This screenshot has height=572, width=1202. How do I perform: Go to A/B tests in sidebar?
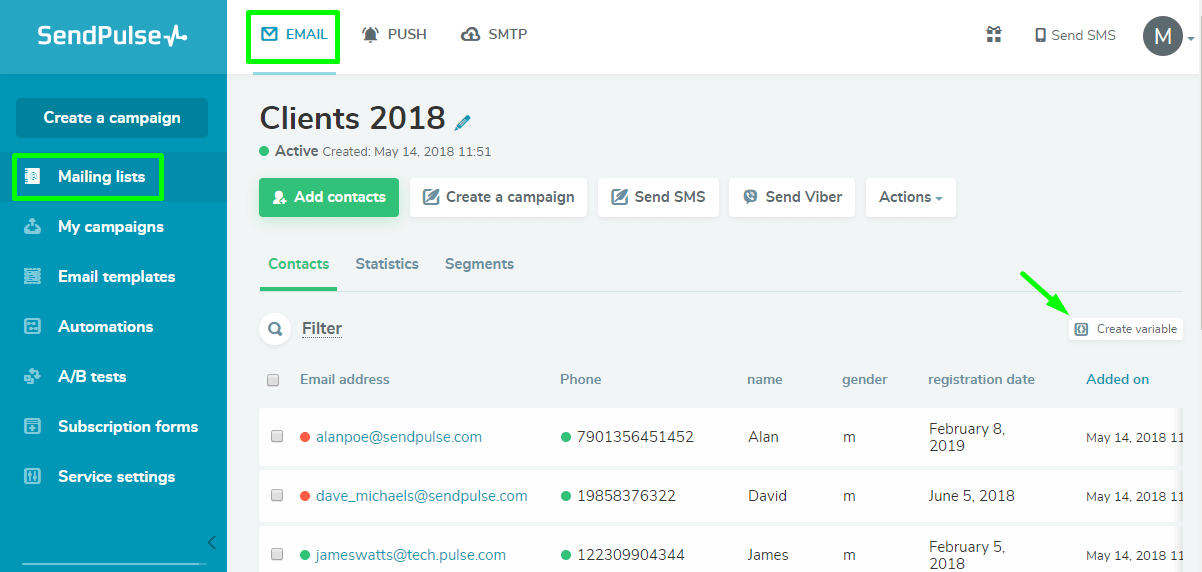pos(92,377)
